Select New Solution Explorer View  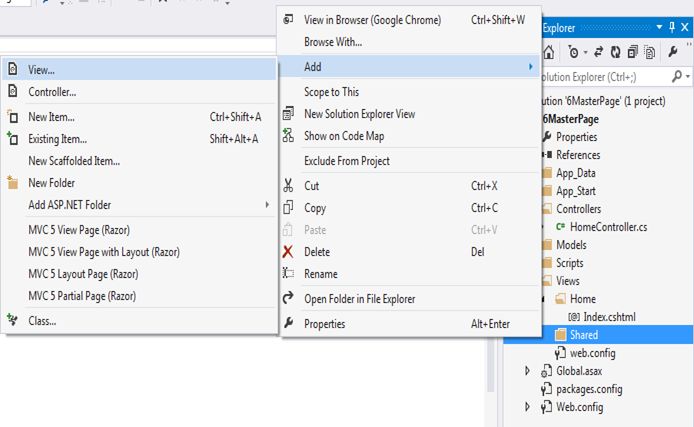[x=410, y=114]
